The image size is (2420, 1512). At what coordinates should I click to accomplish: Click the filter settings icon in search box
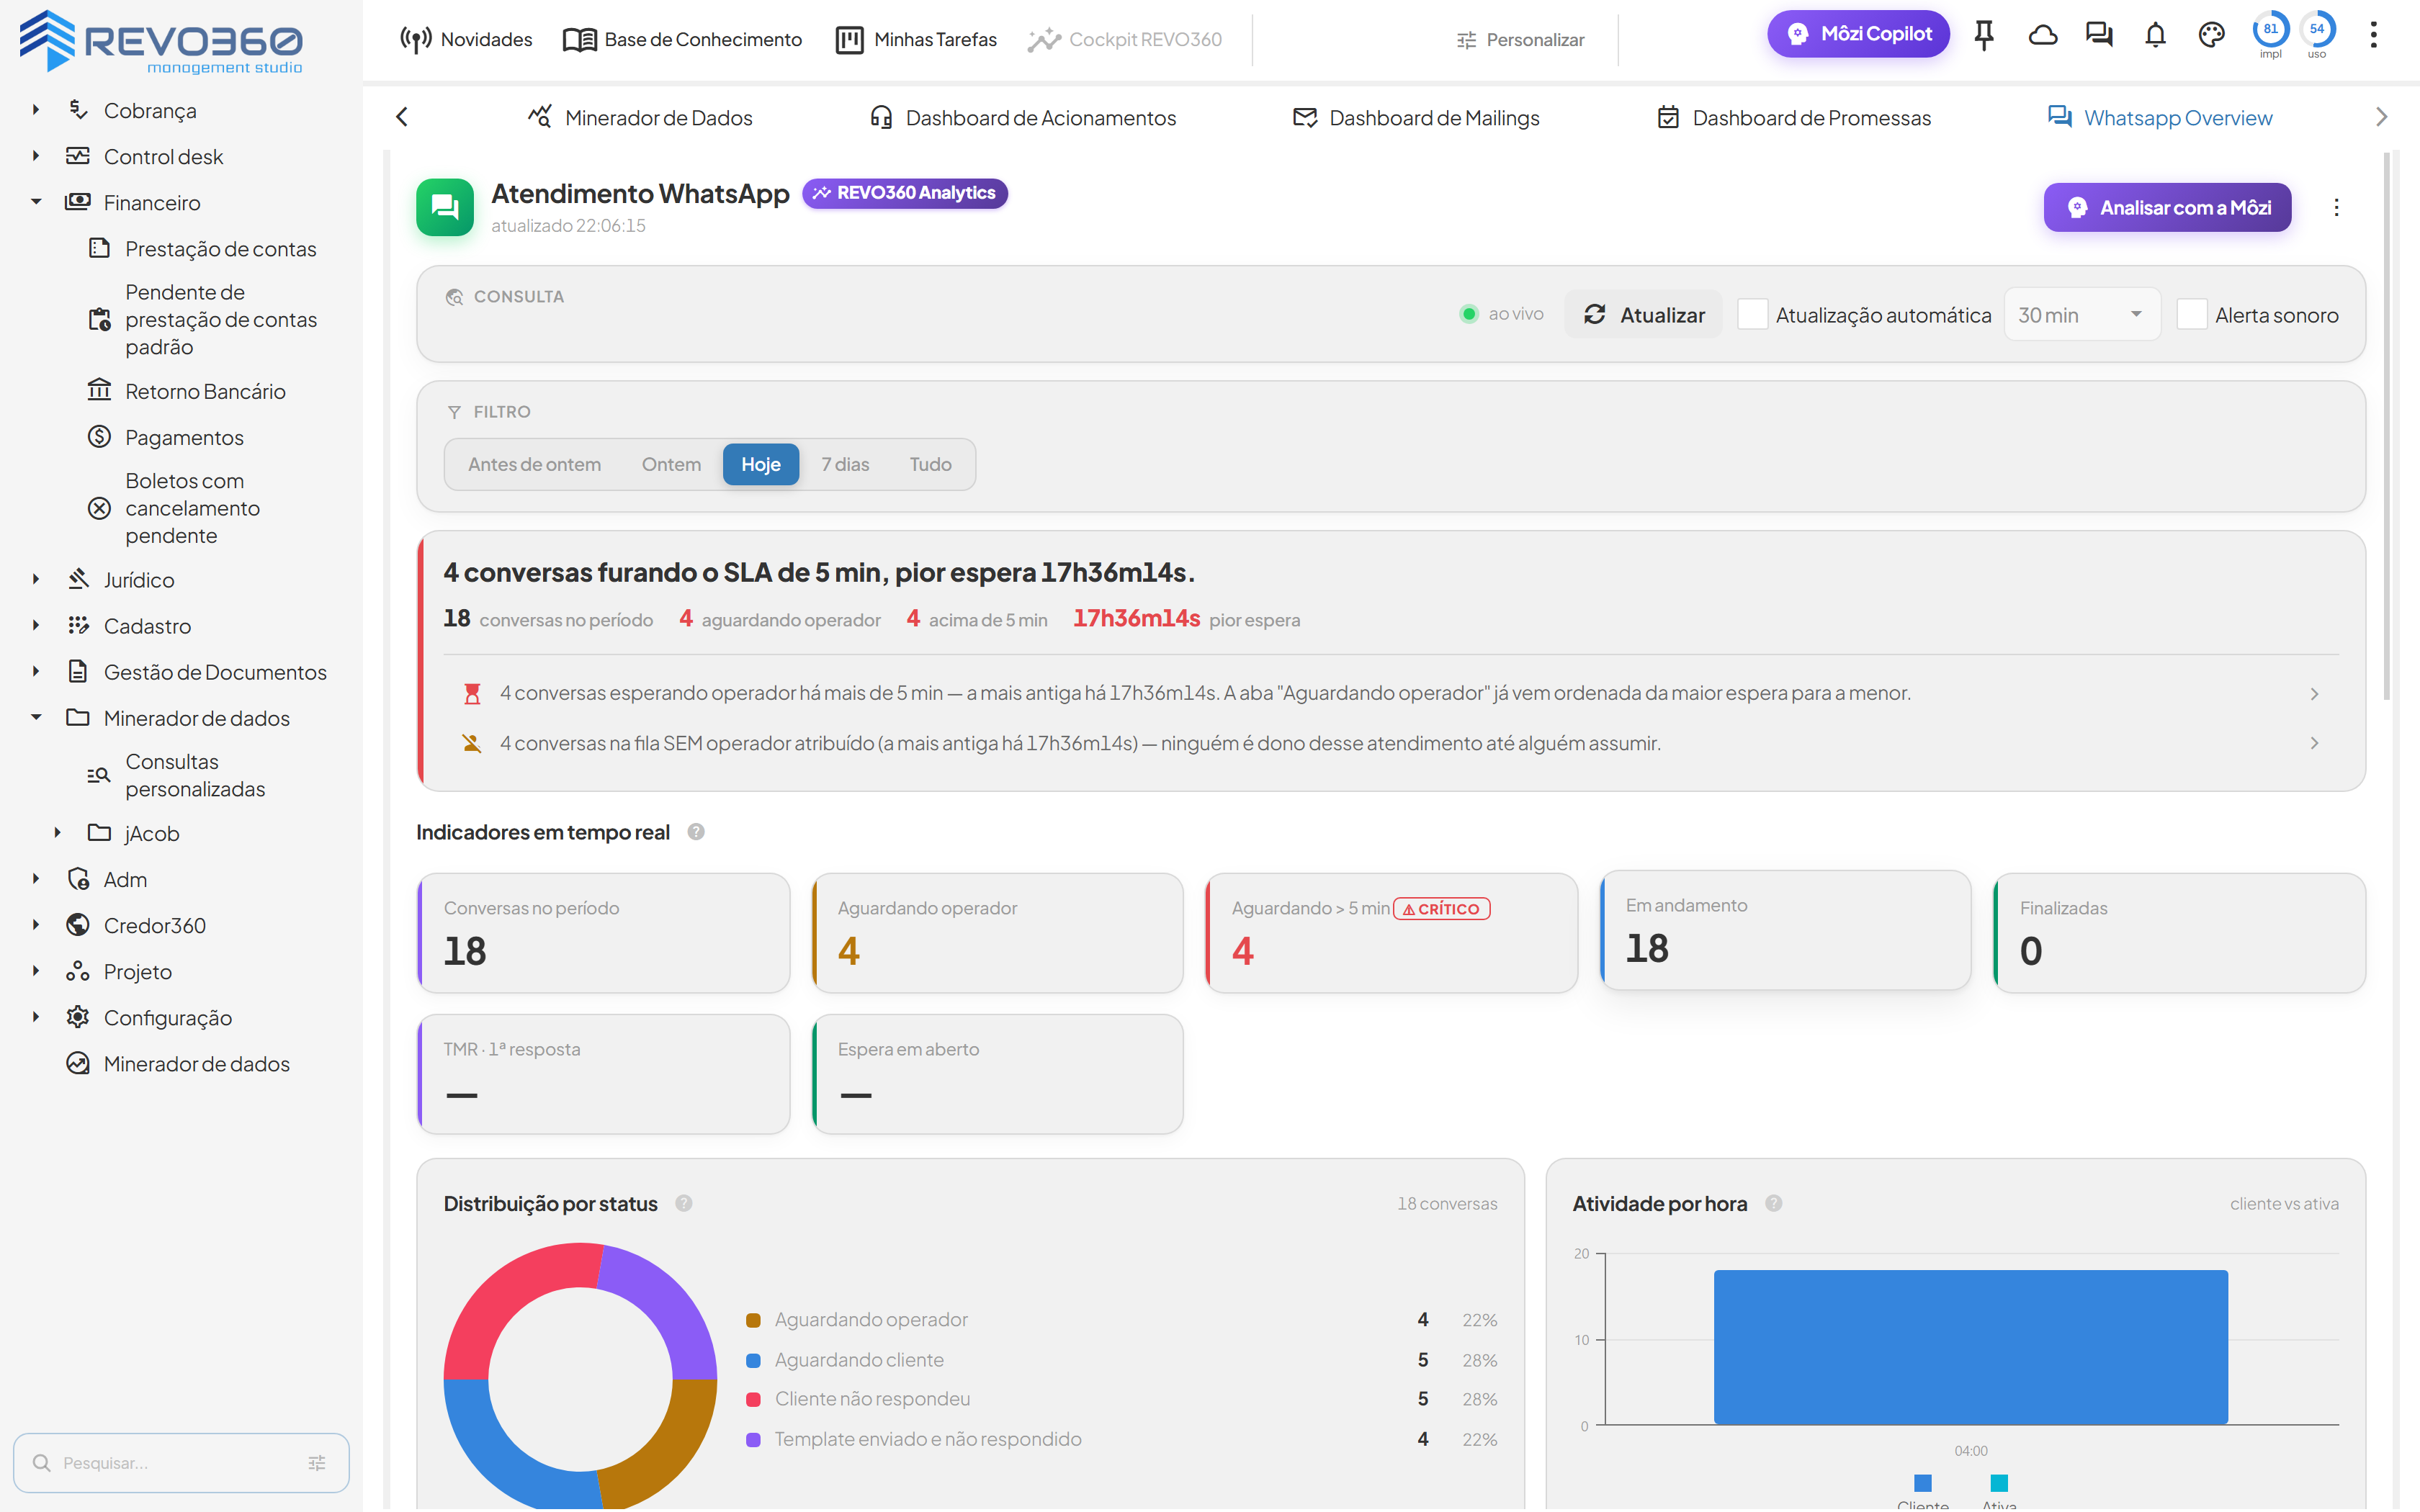pyautogui.click(x=317, y=1462)
